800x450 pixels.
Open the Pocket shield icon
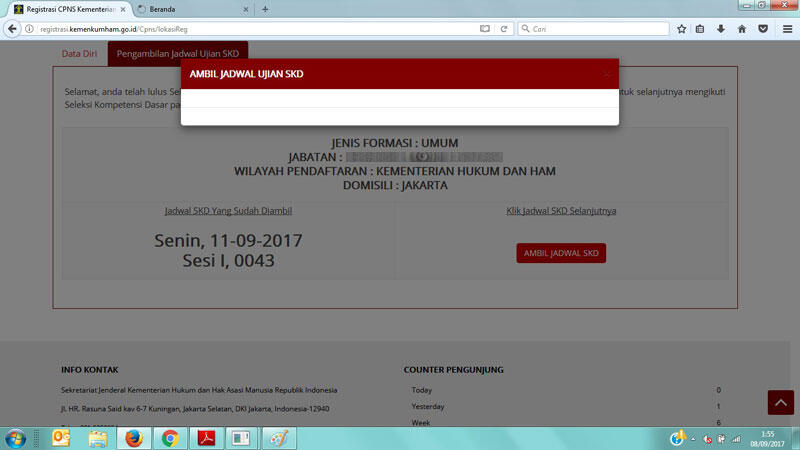coord(763,29)
